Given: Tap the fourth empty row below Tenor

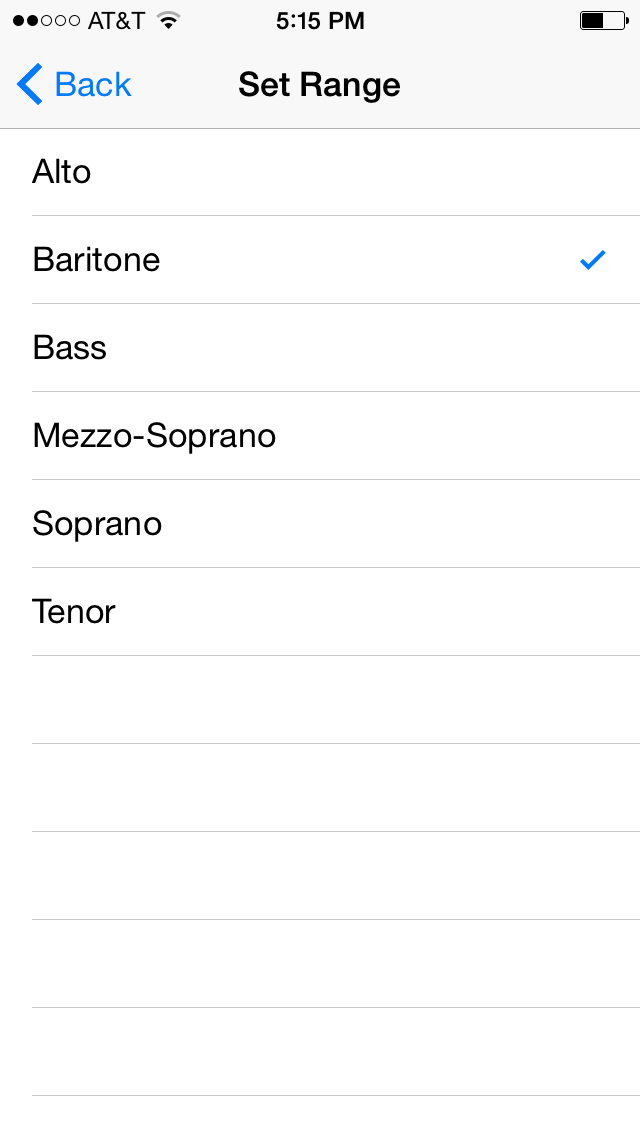Looking at the screenshot, I should 320,964.
